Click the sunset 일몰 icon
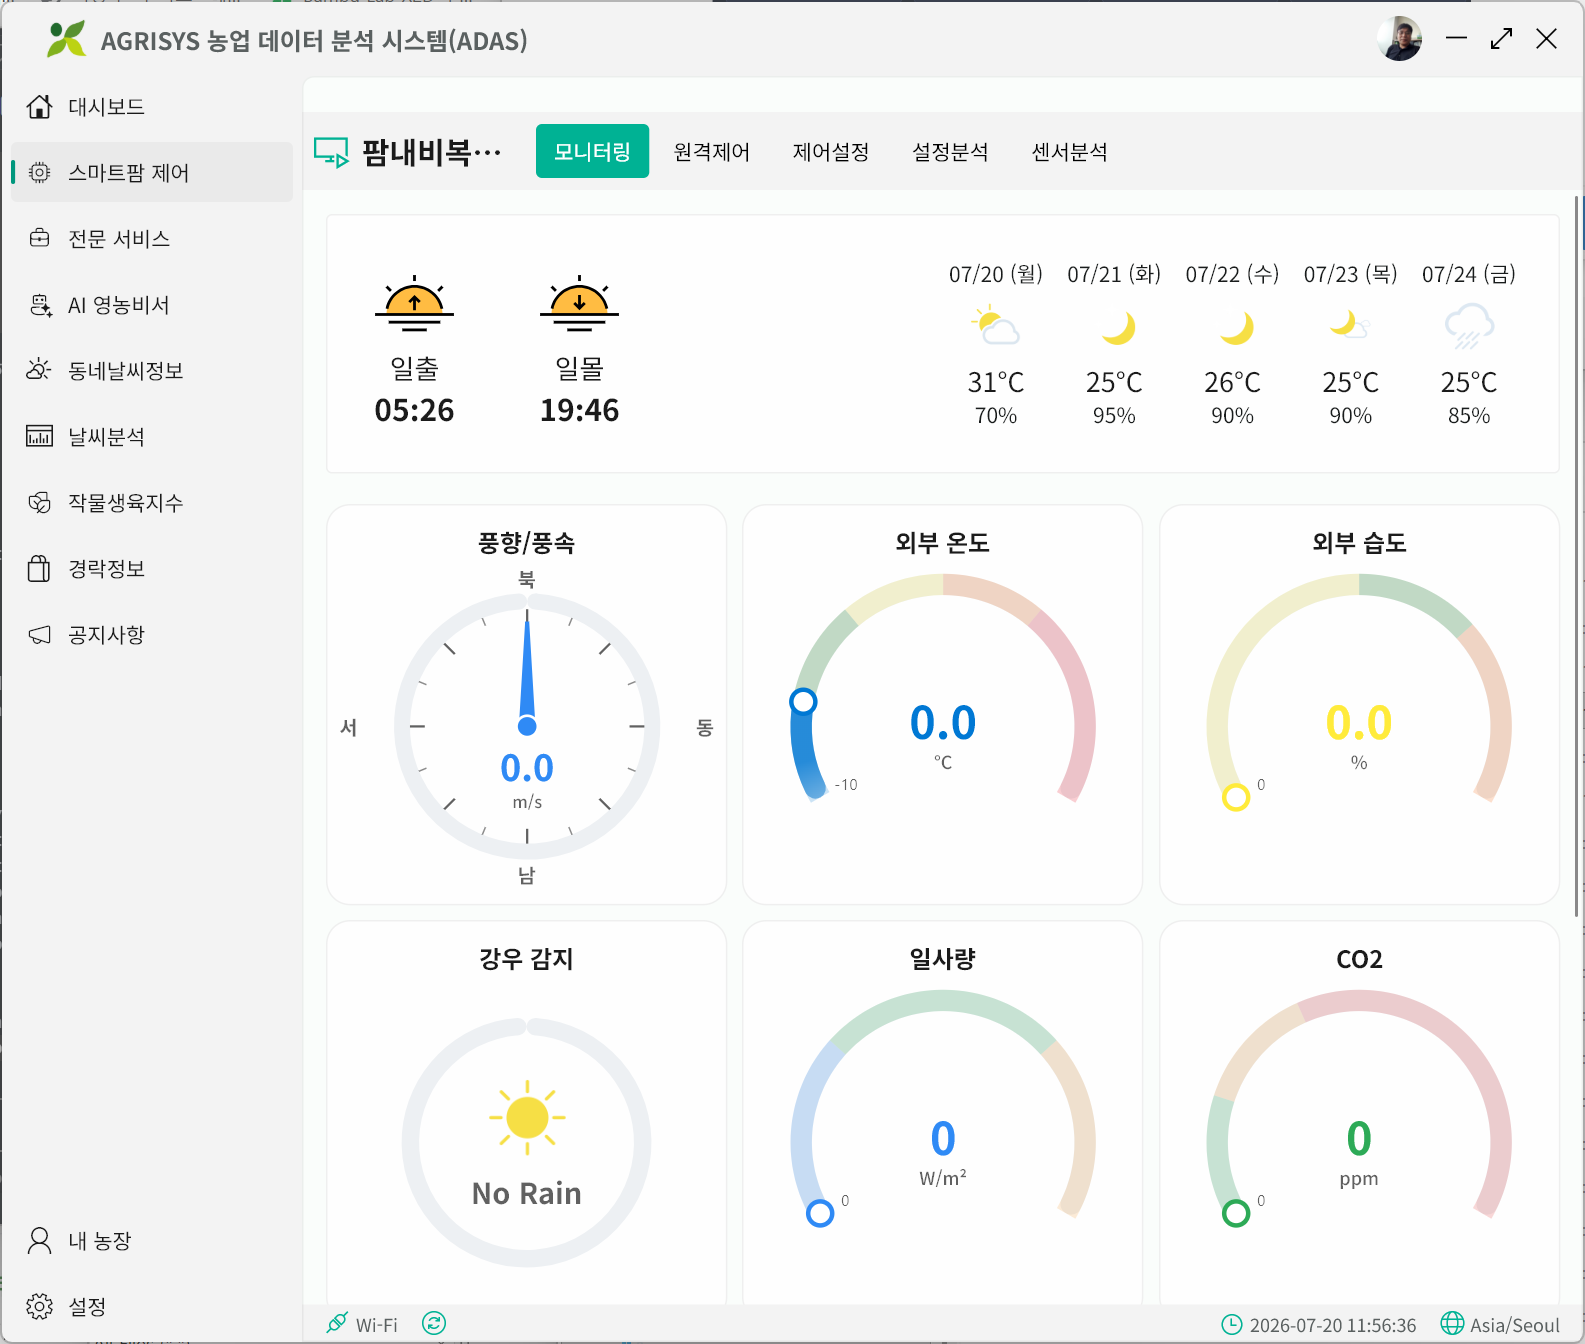Screen dimensions: 1585x1344 (579, 303)
